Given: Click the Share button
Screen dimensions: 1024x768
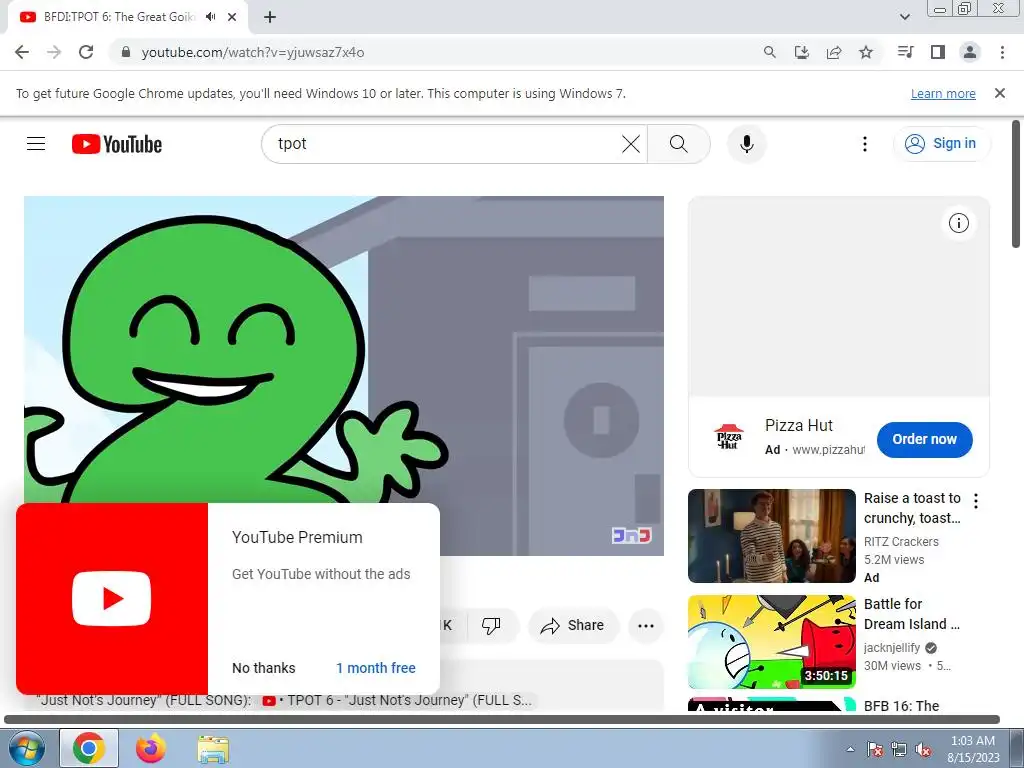Looking at the screenshot, I should 573,626.
